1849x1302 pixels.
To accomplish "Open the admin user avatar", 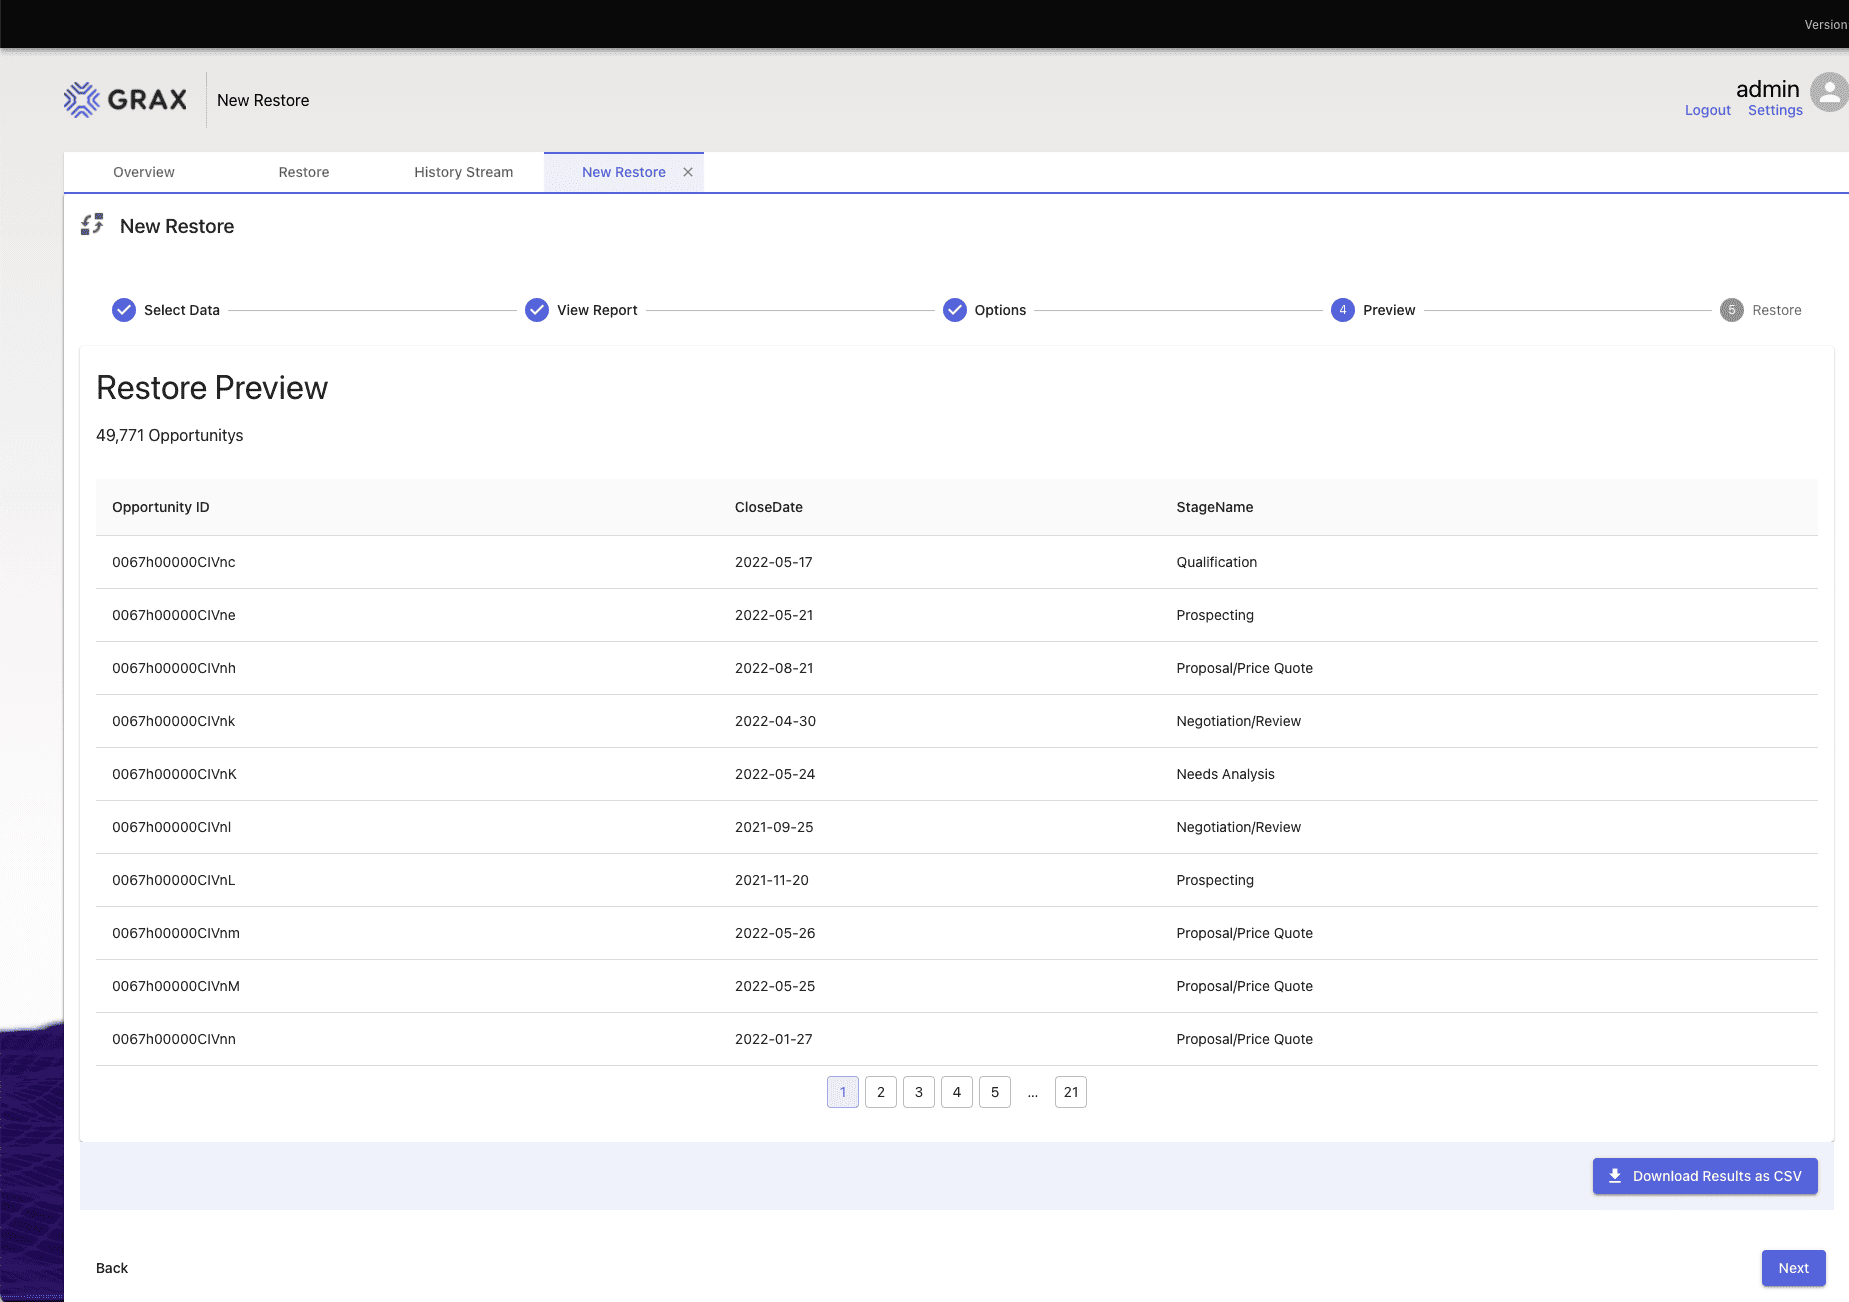I will click(1829, 92).
